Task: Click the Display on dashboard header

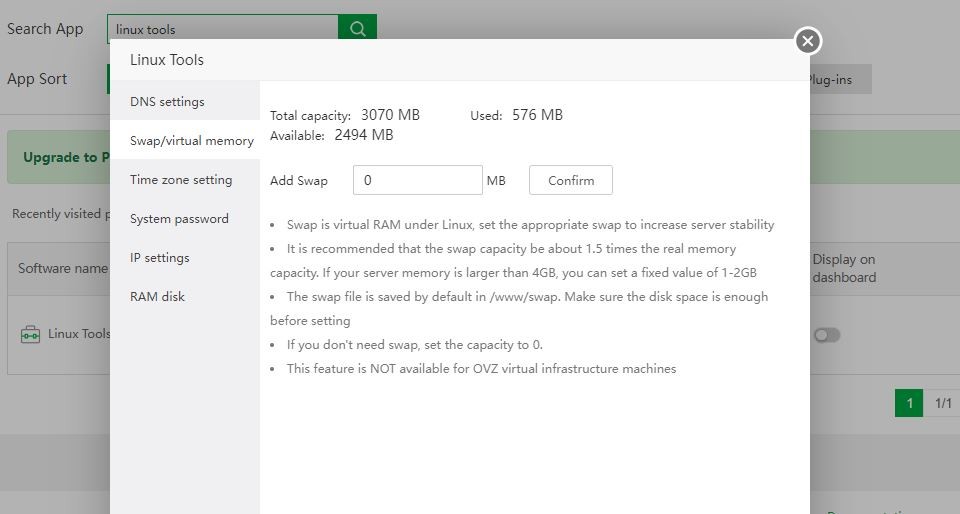Action: click(843, 268)
